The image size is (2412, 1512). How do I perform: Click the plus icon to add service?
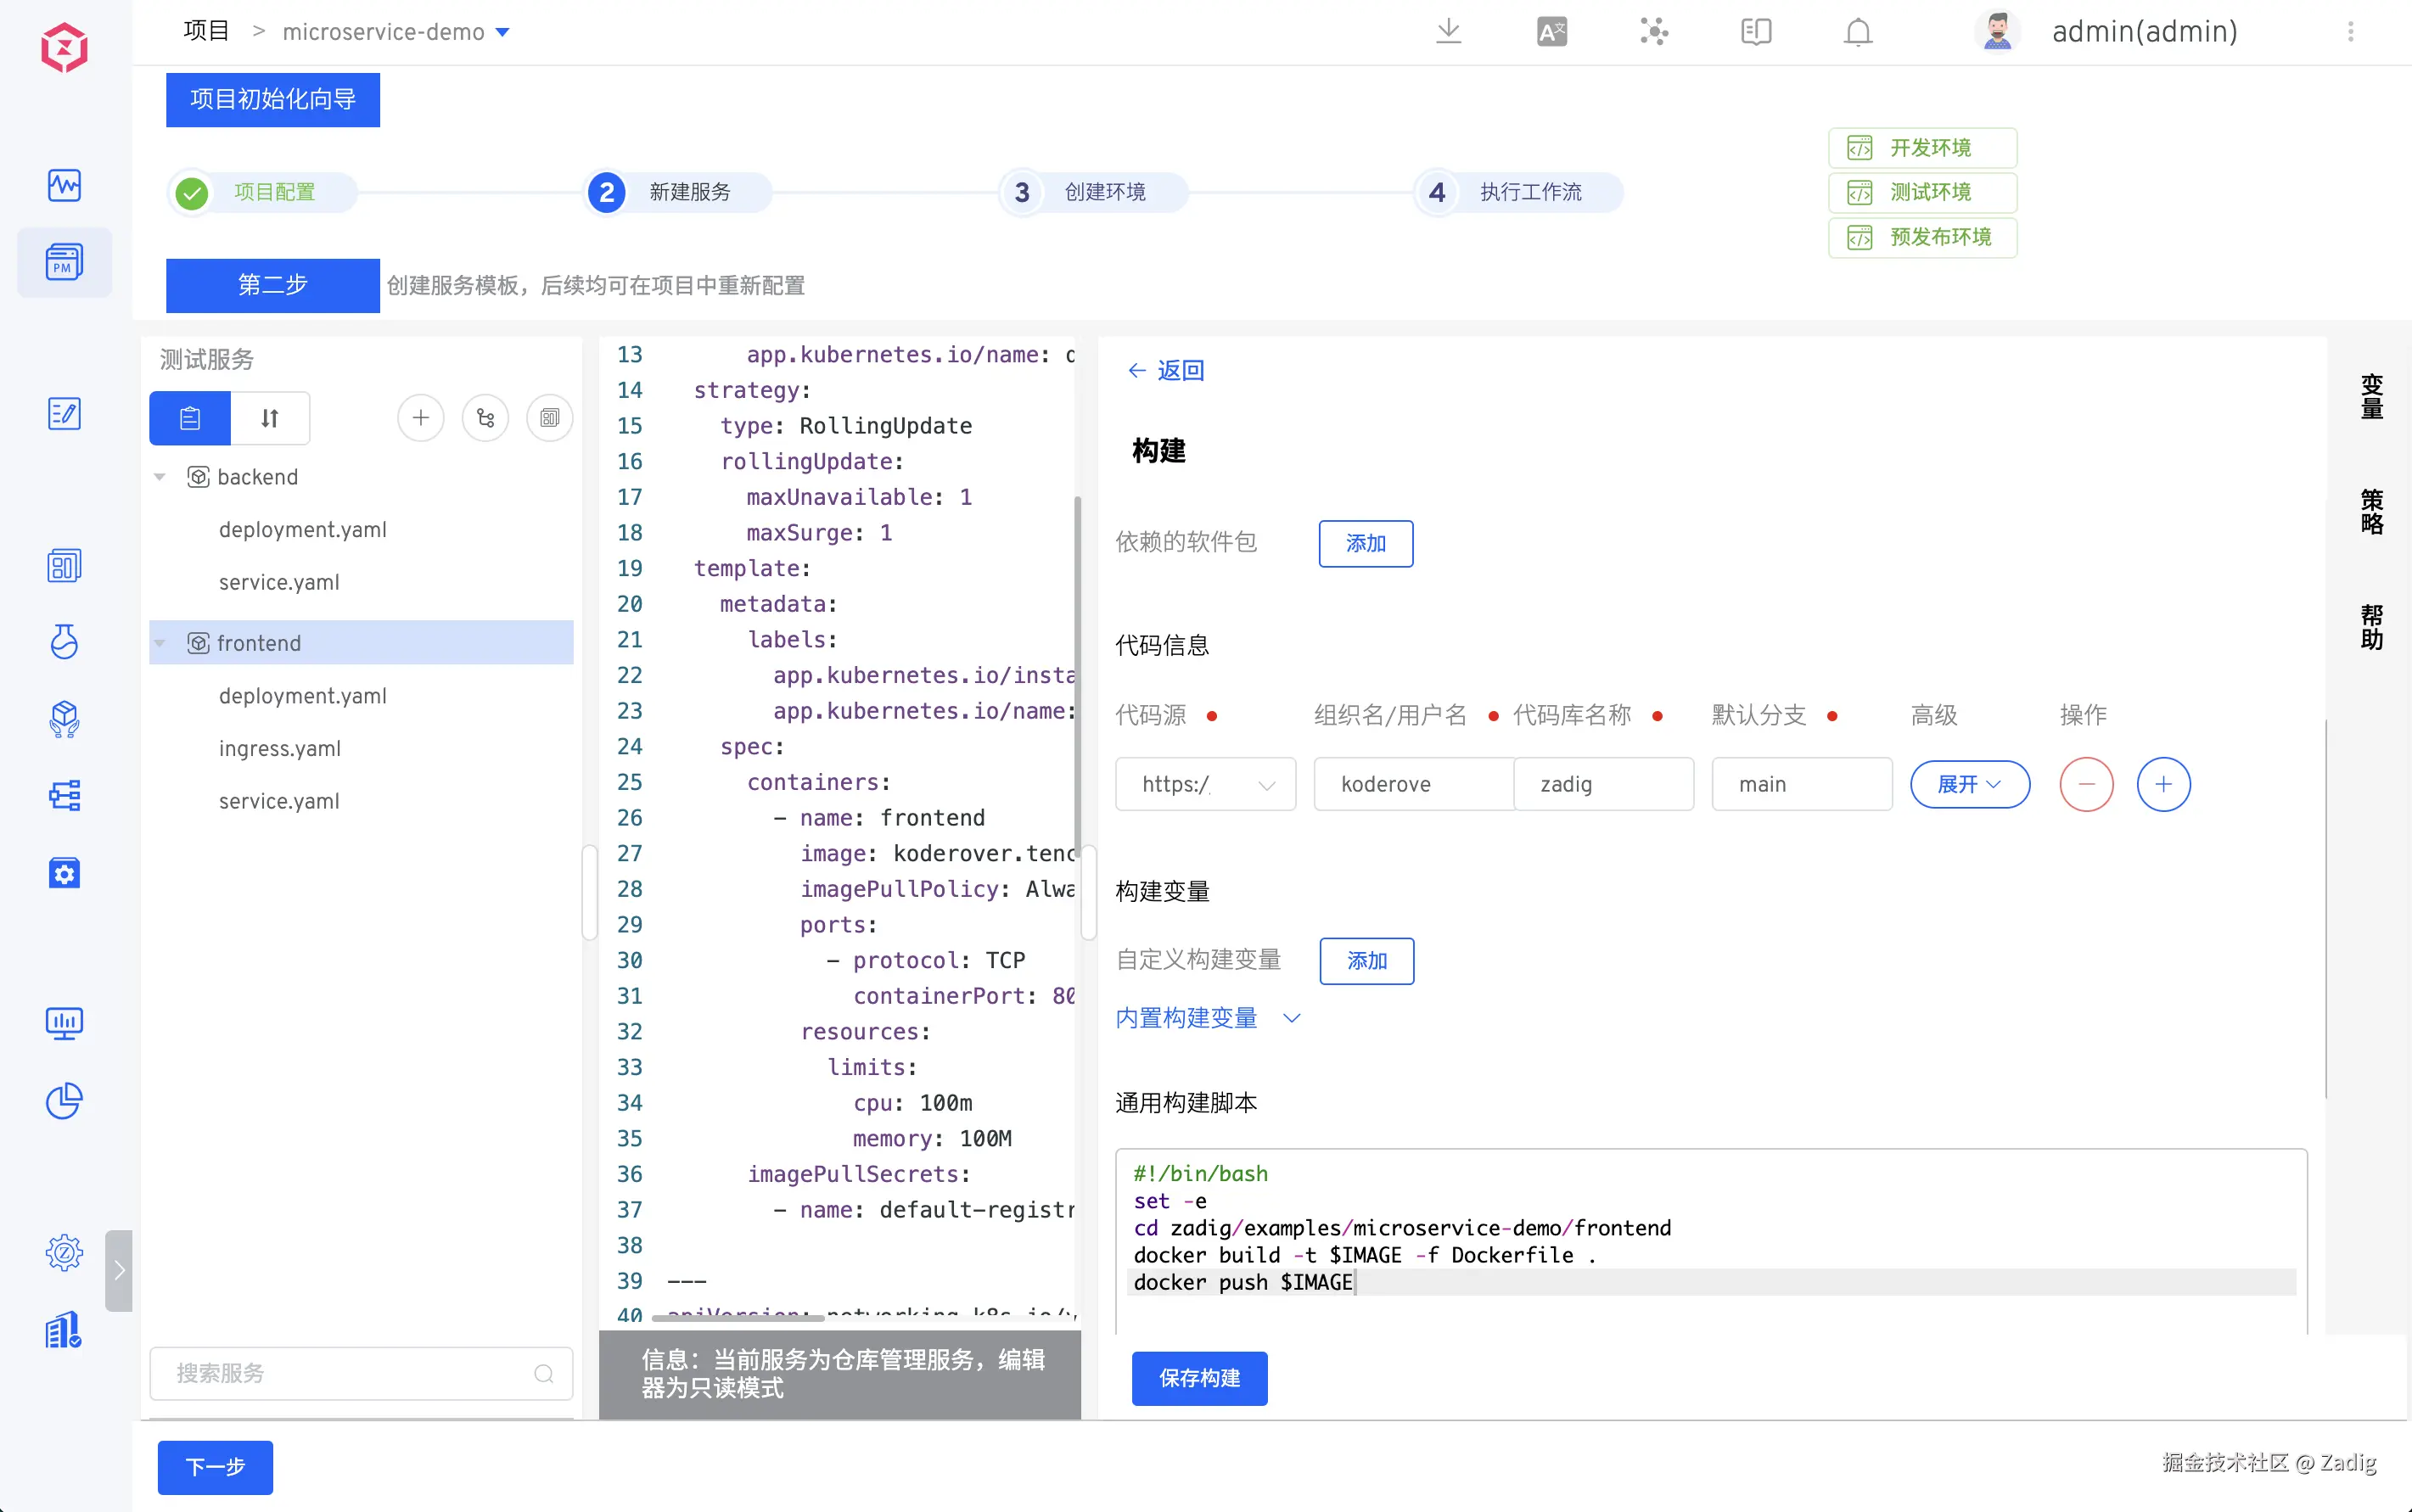[x=420, y=418]
